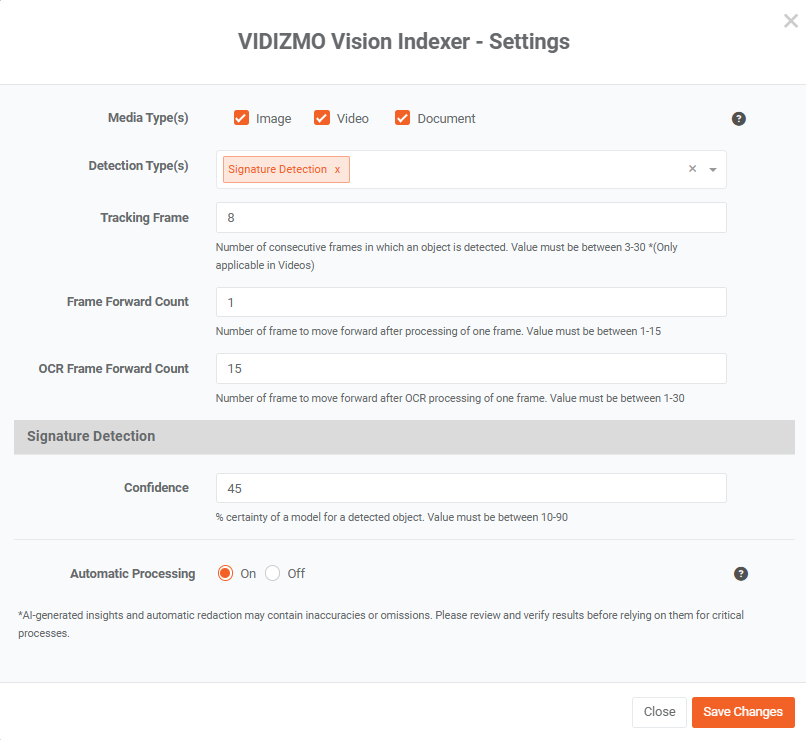Click the help icon beside Media Type(s)
The height and width of the screenshot is (740, 806).
[x=739, y=119]
